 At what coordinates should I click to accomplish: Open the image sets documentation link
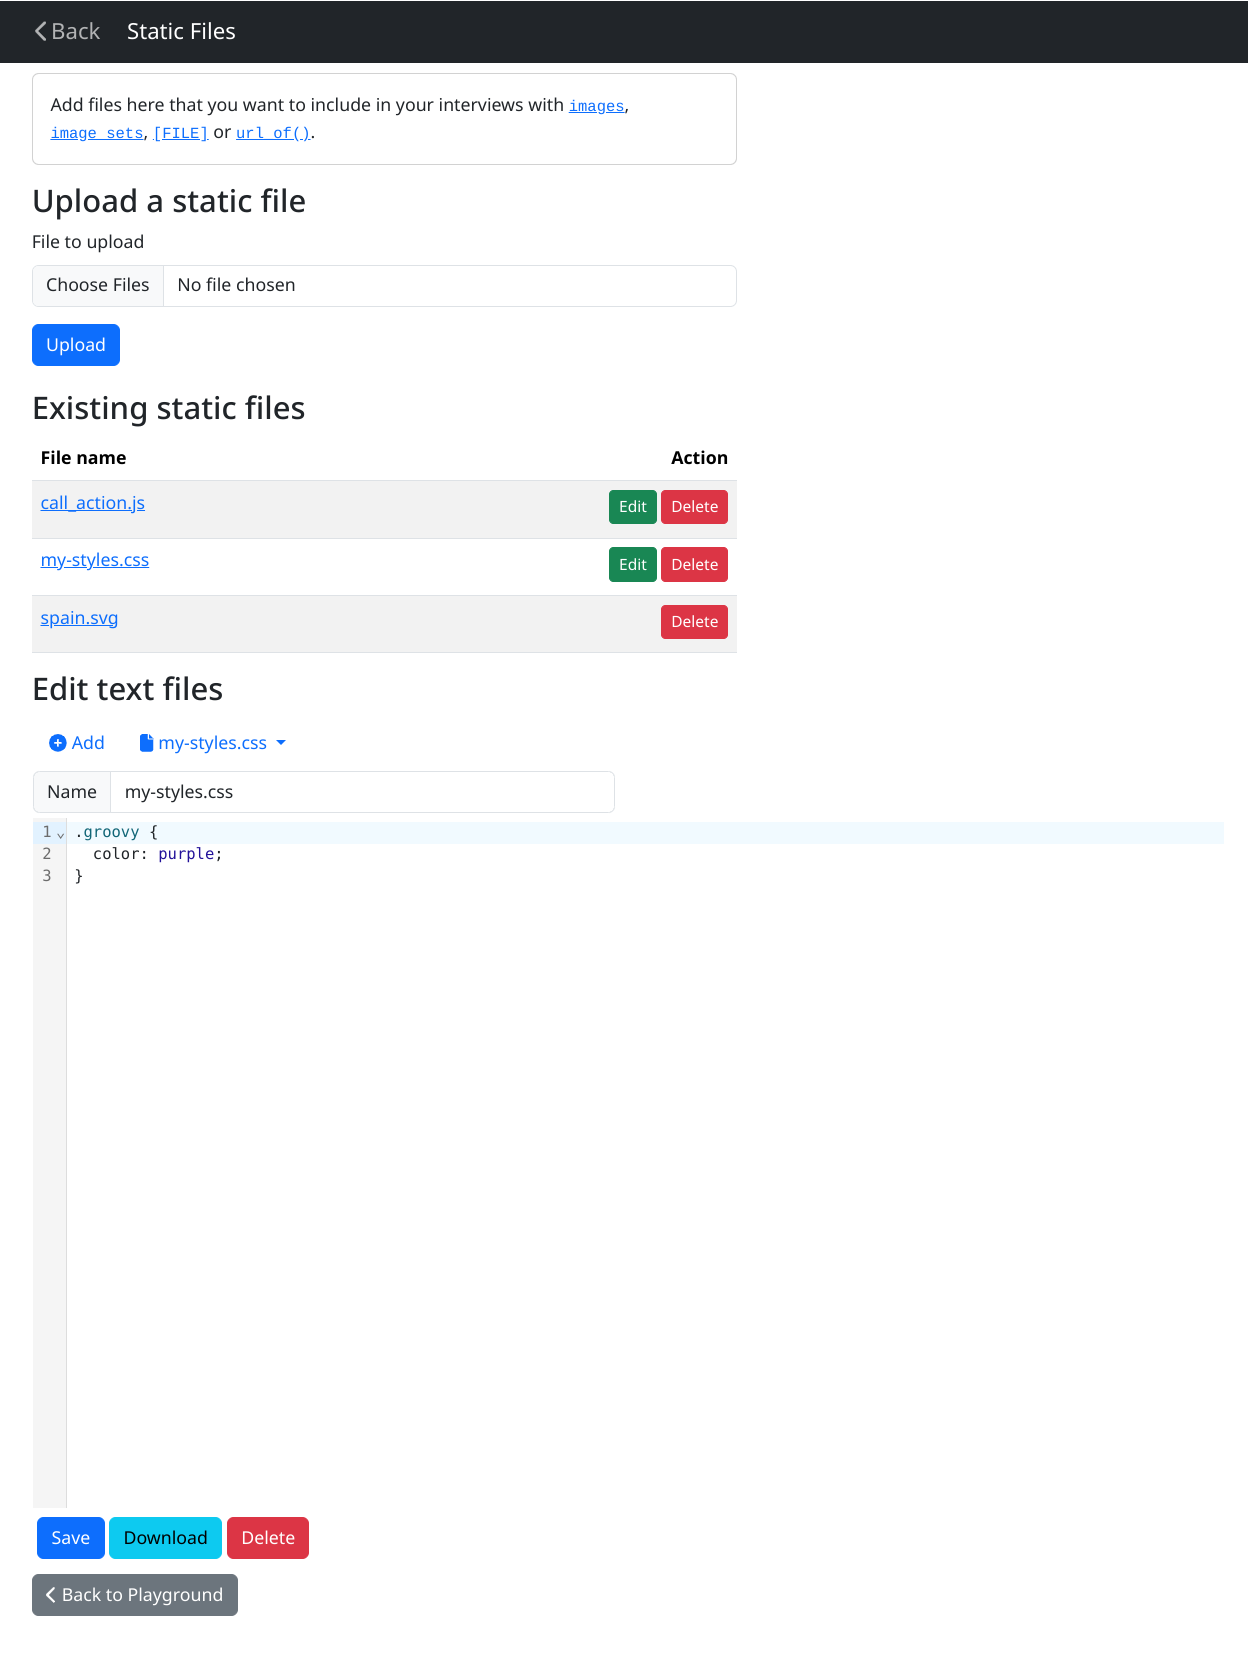click(97, 133)
